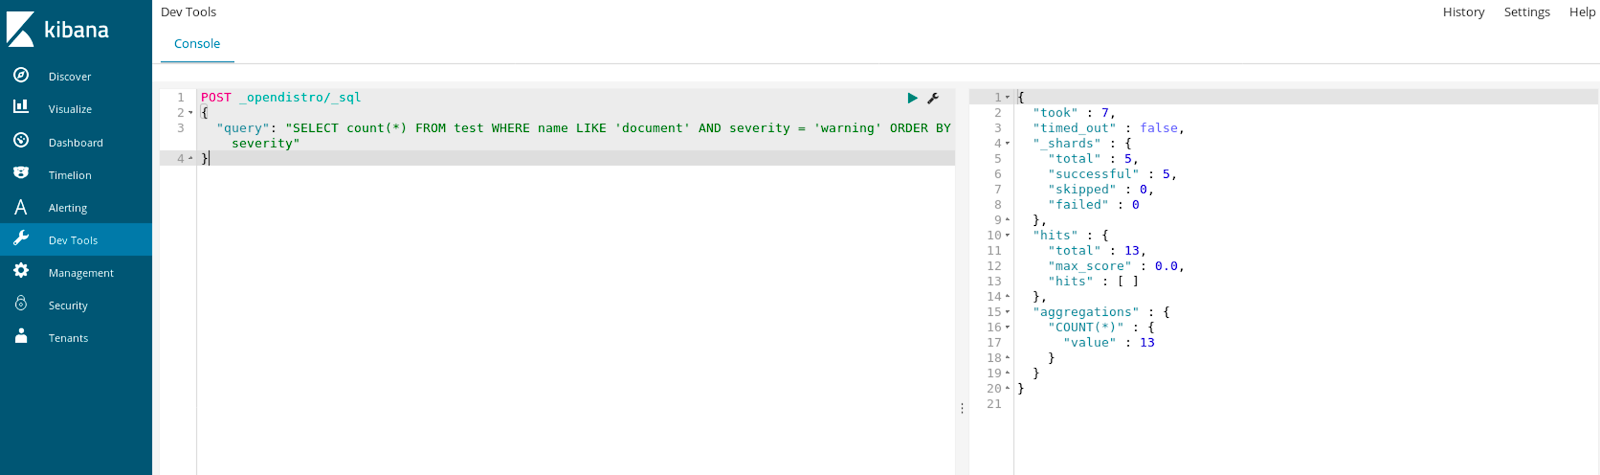Open Tenants person icon
The image size is (1600, 475).
21,337
